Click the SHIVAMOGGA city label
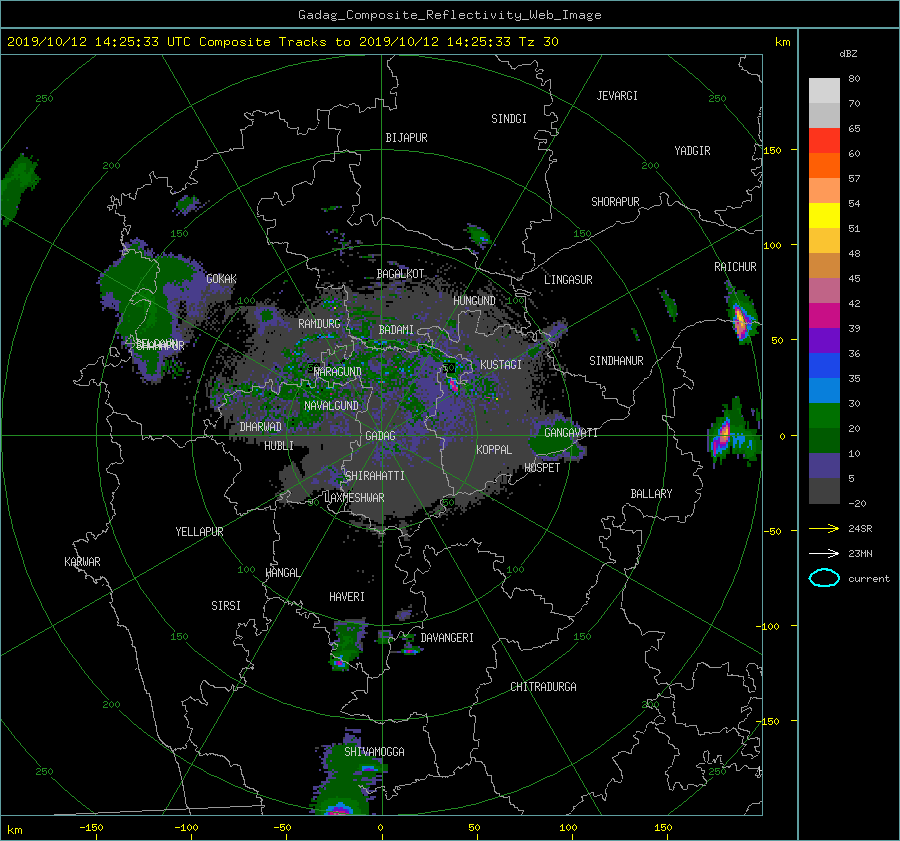900x841 pixels. click(374, 751)
